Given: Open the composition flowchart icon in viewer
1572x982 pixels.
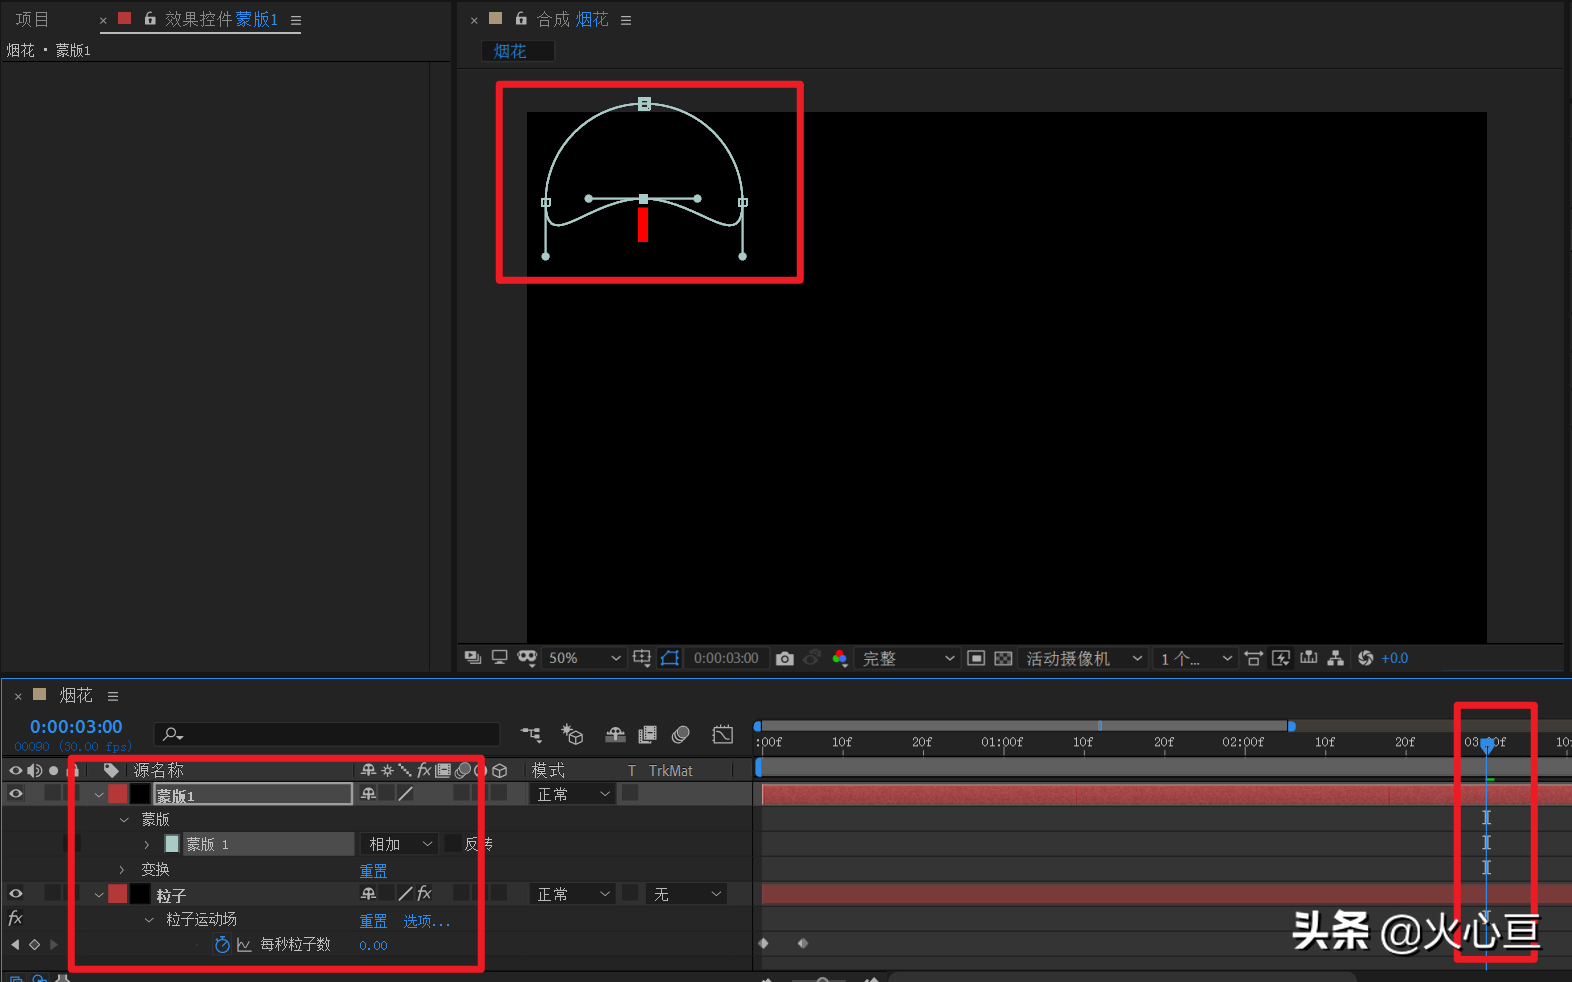Looking at the screenshot, I should click(x=1335, y=658).
